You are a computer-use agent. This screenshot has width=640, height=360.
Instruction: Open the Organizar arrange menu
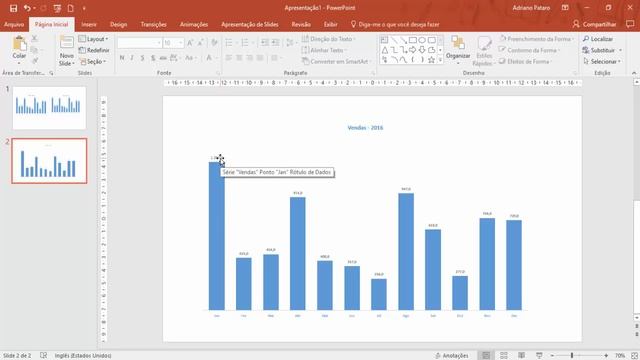coord(458,51)
